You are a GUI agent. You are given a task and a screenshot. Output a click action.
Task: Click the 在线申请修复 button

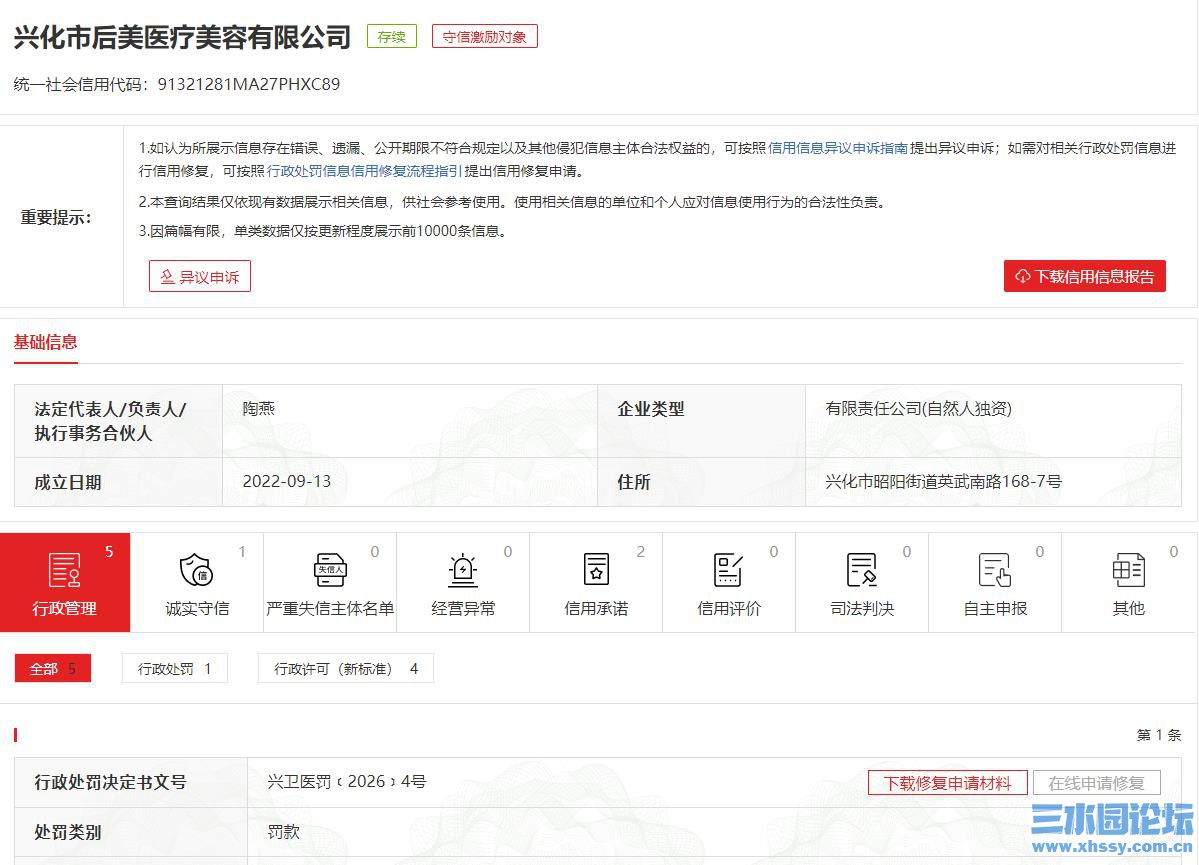pos(1097,783)
